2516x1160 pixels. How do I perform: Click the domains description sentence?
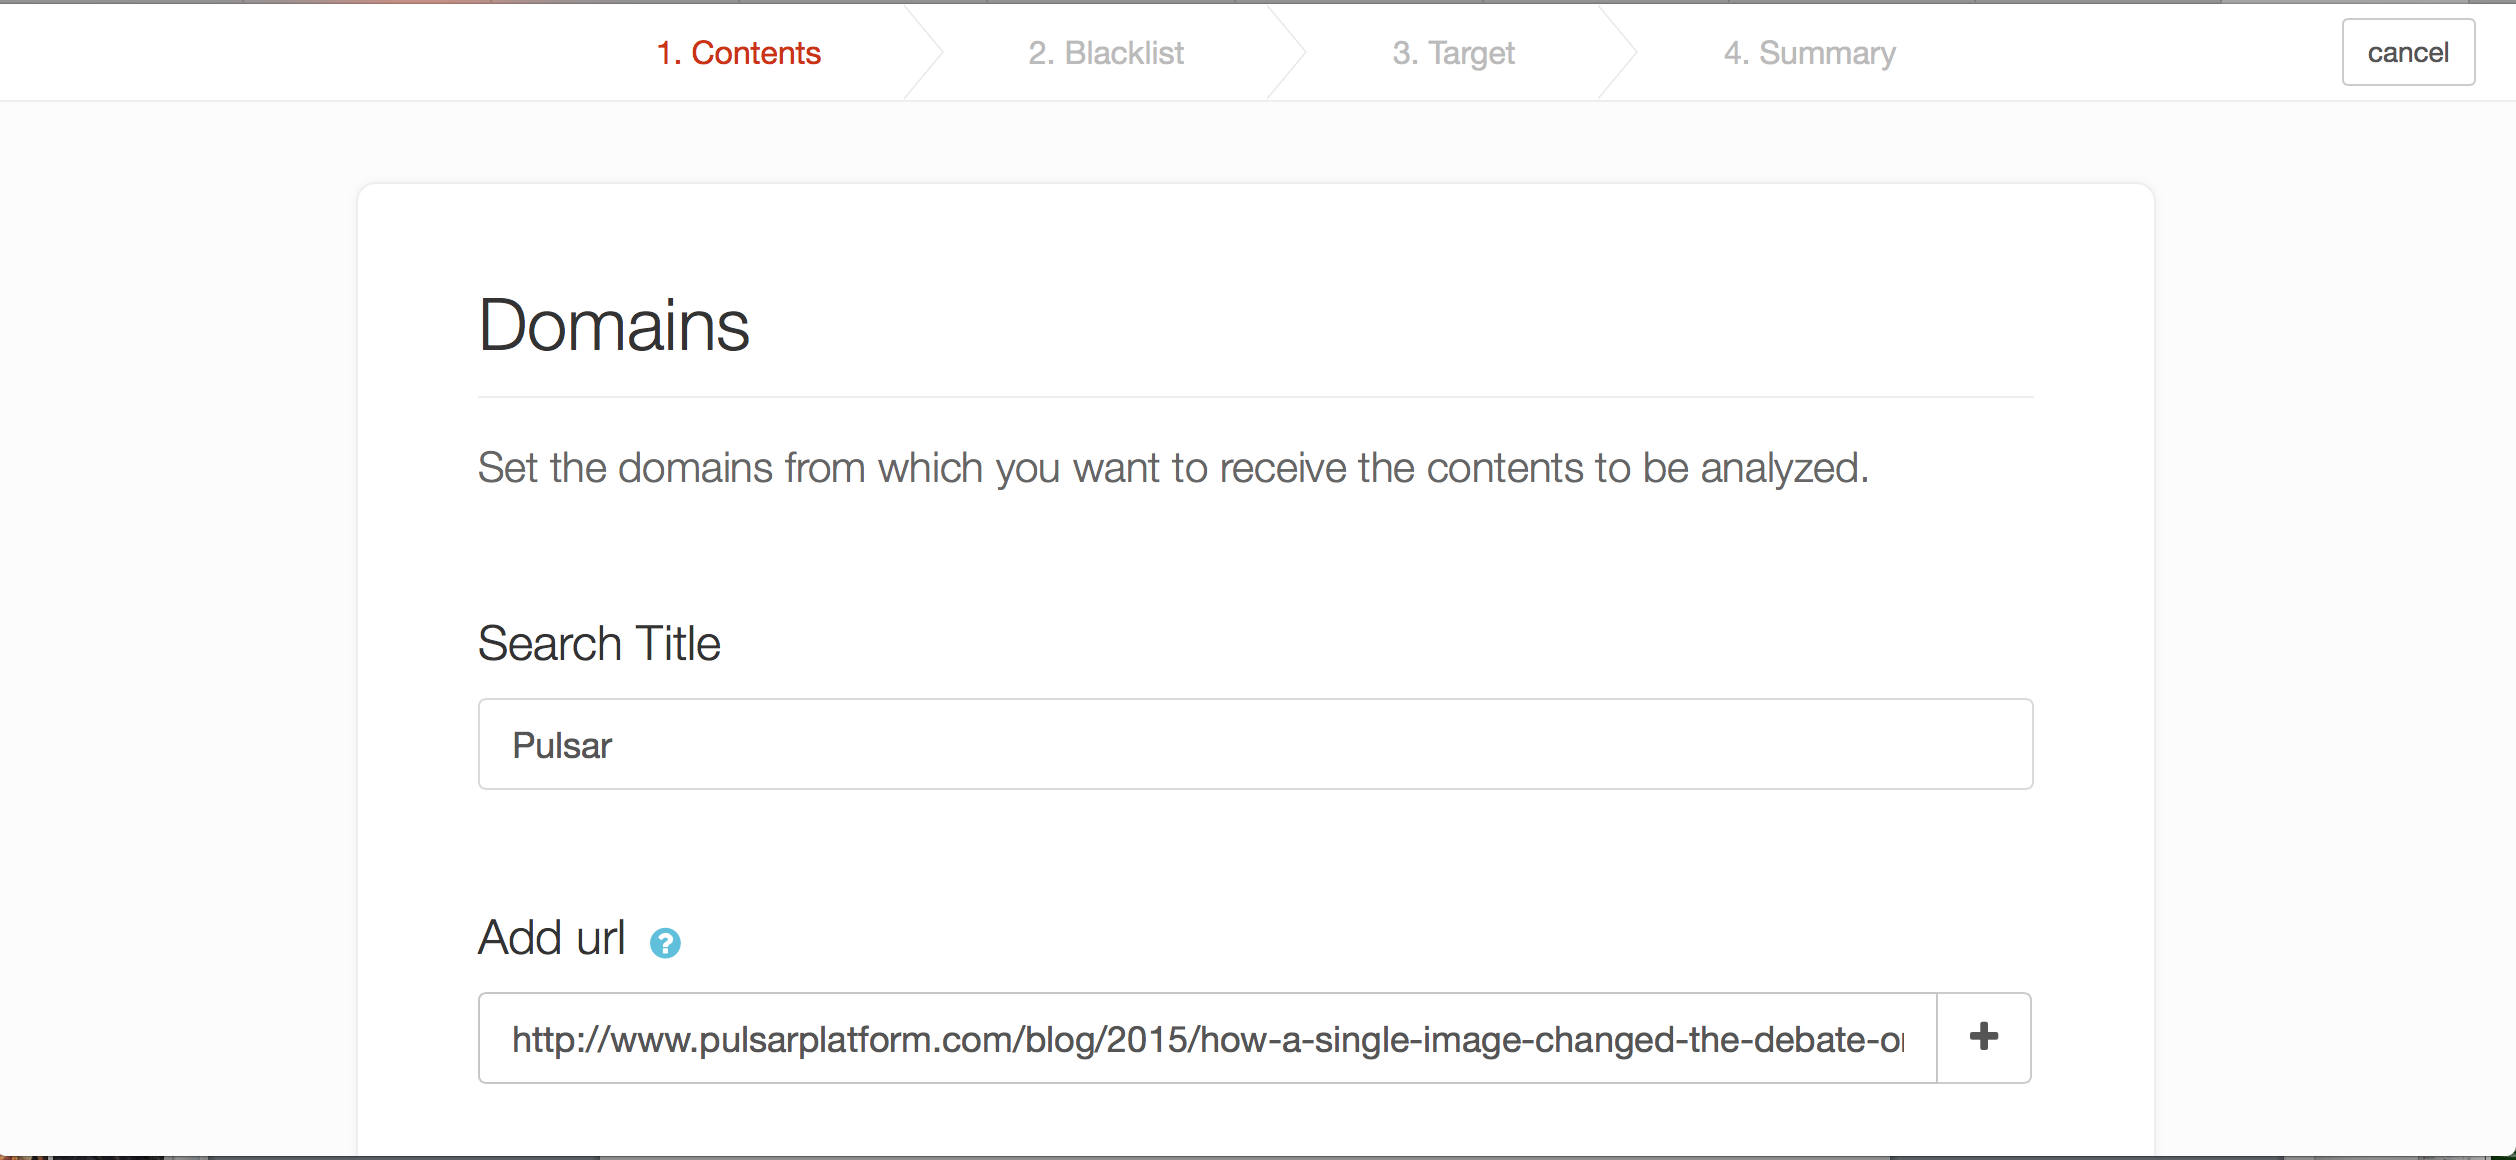point(1172,468)
